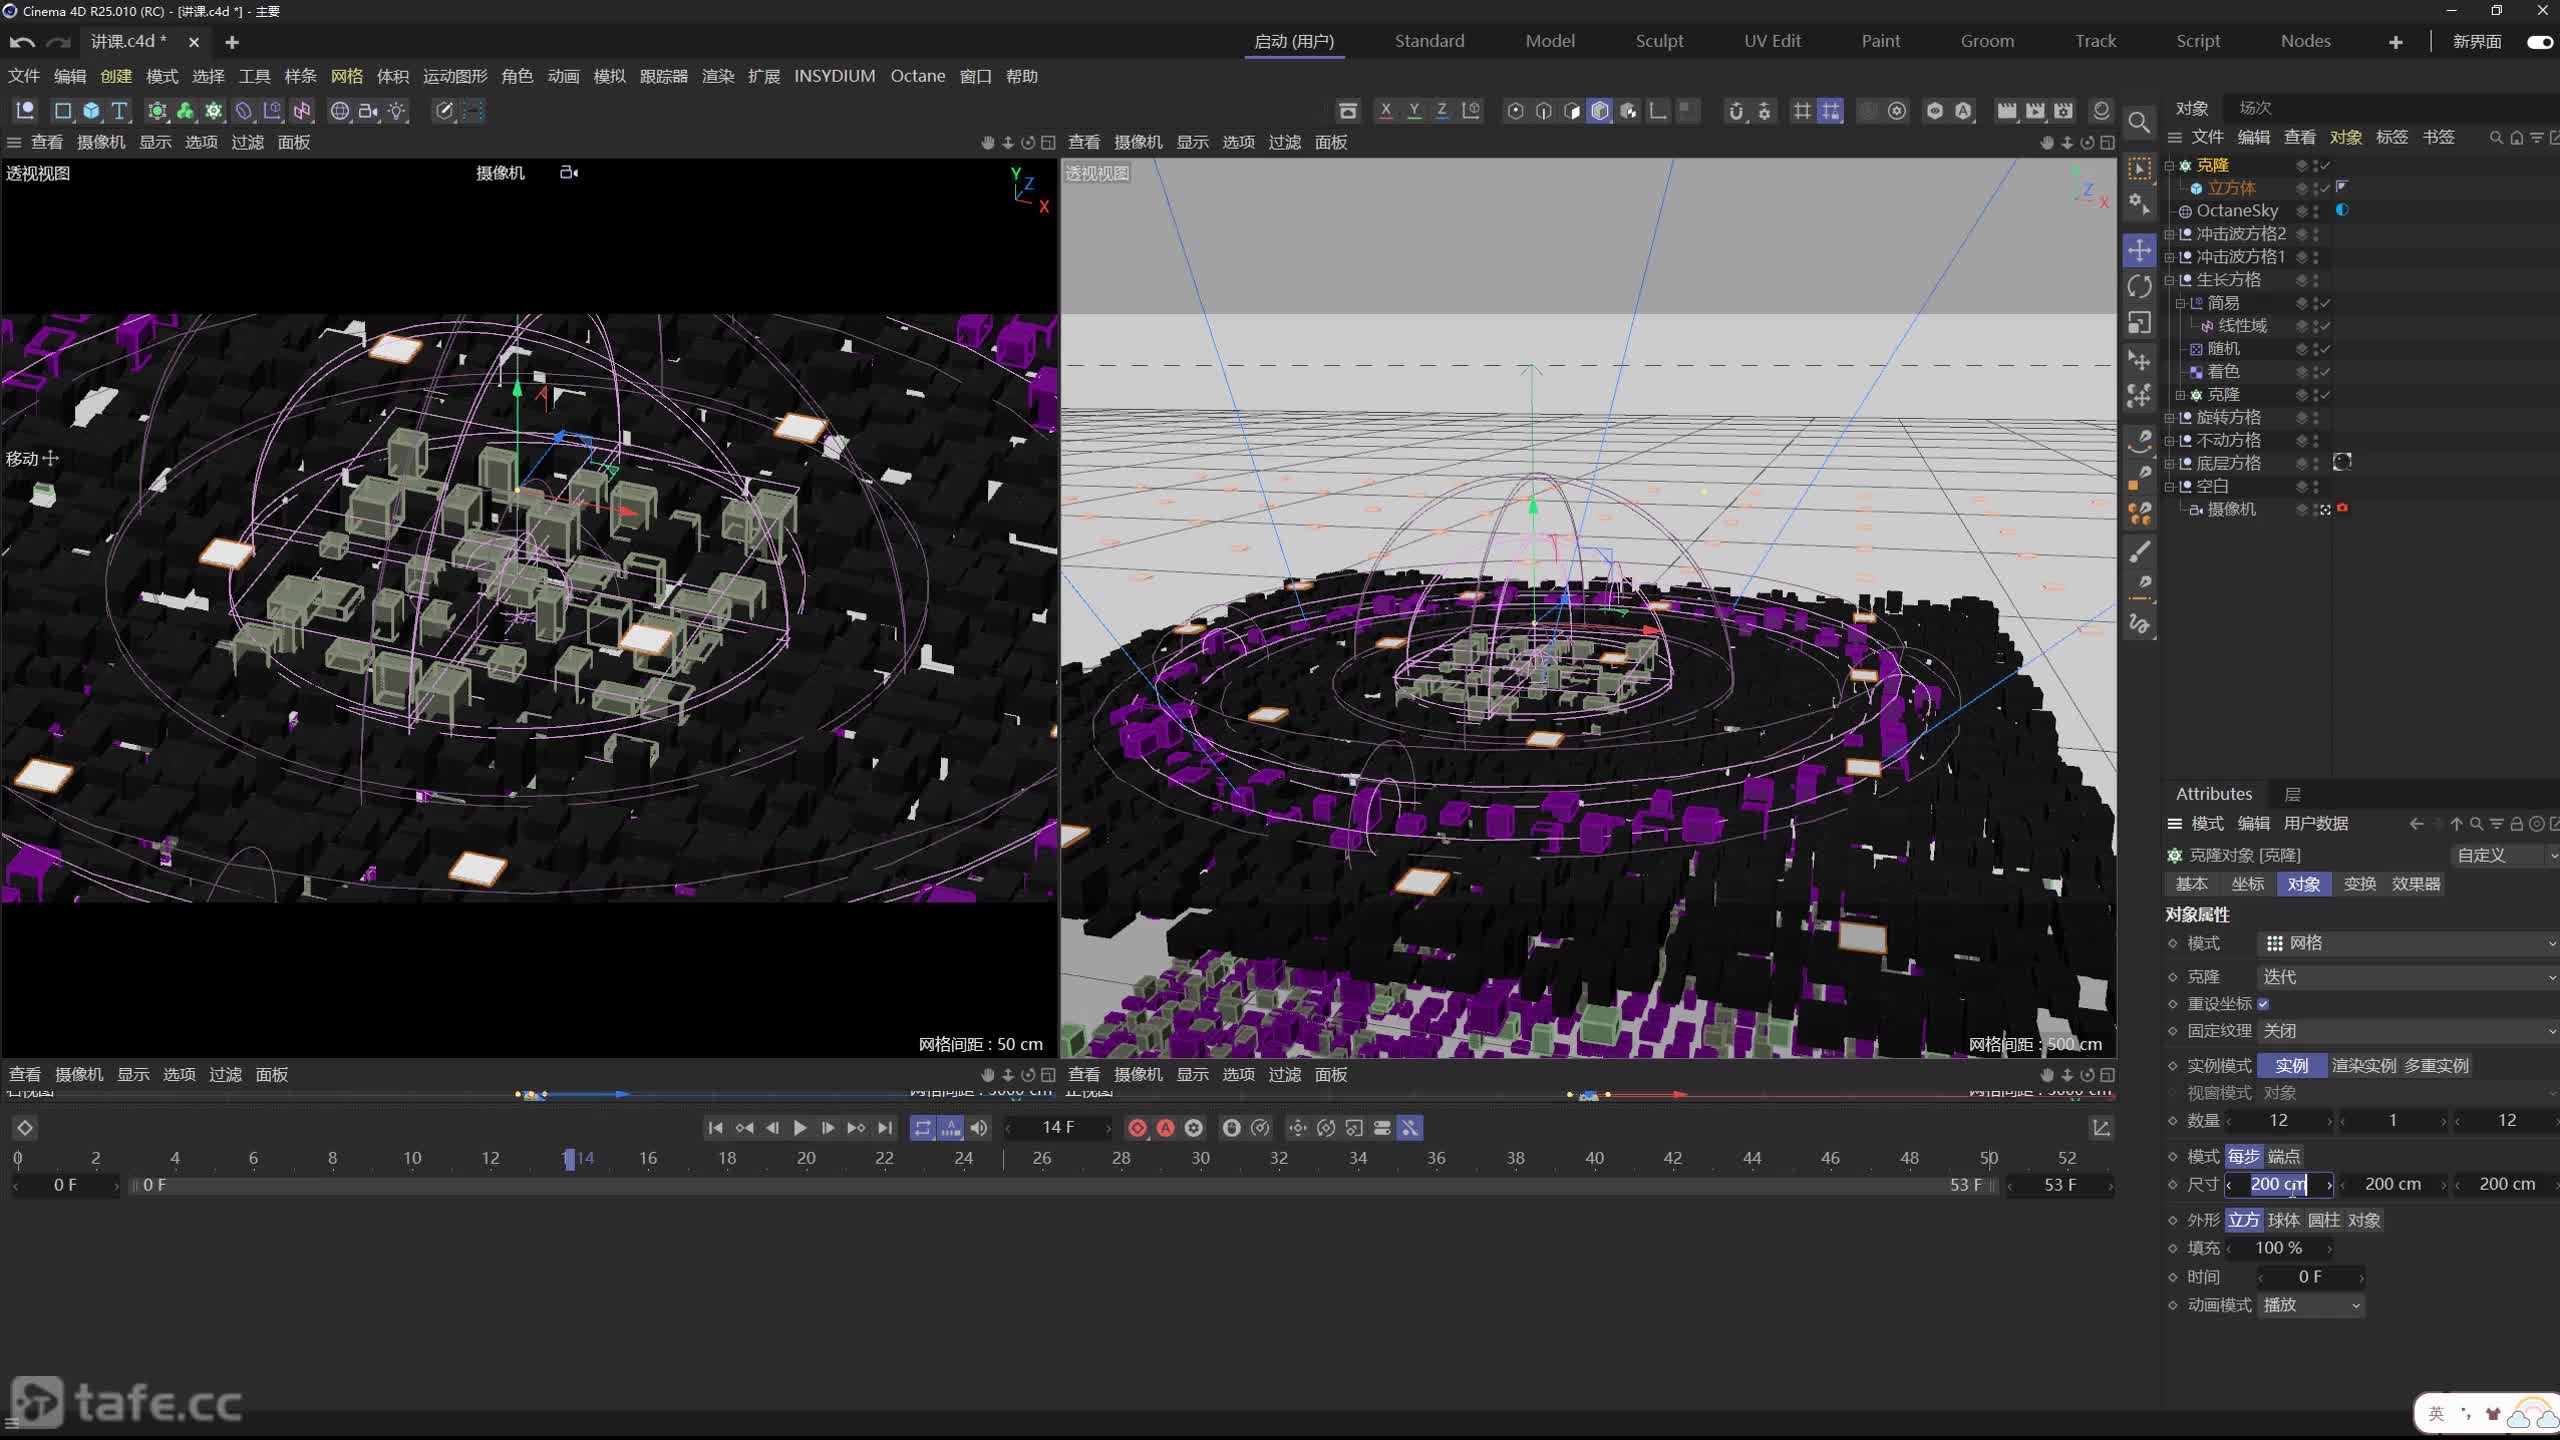Open the 动画模式 播放 dropdown
Image resolution: width=2560 pixels, height=1440 pixels.
[x=2311, y=1305]
